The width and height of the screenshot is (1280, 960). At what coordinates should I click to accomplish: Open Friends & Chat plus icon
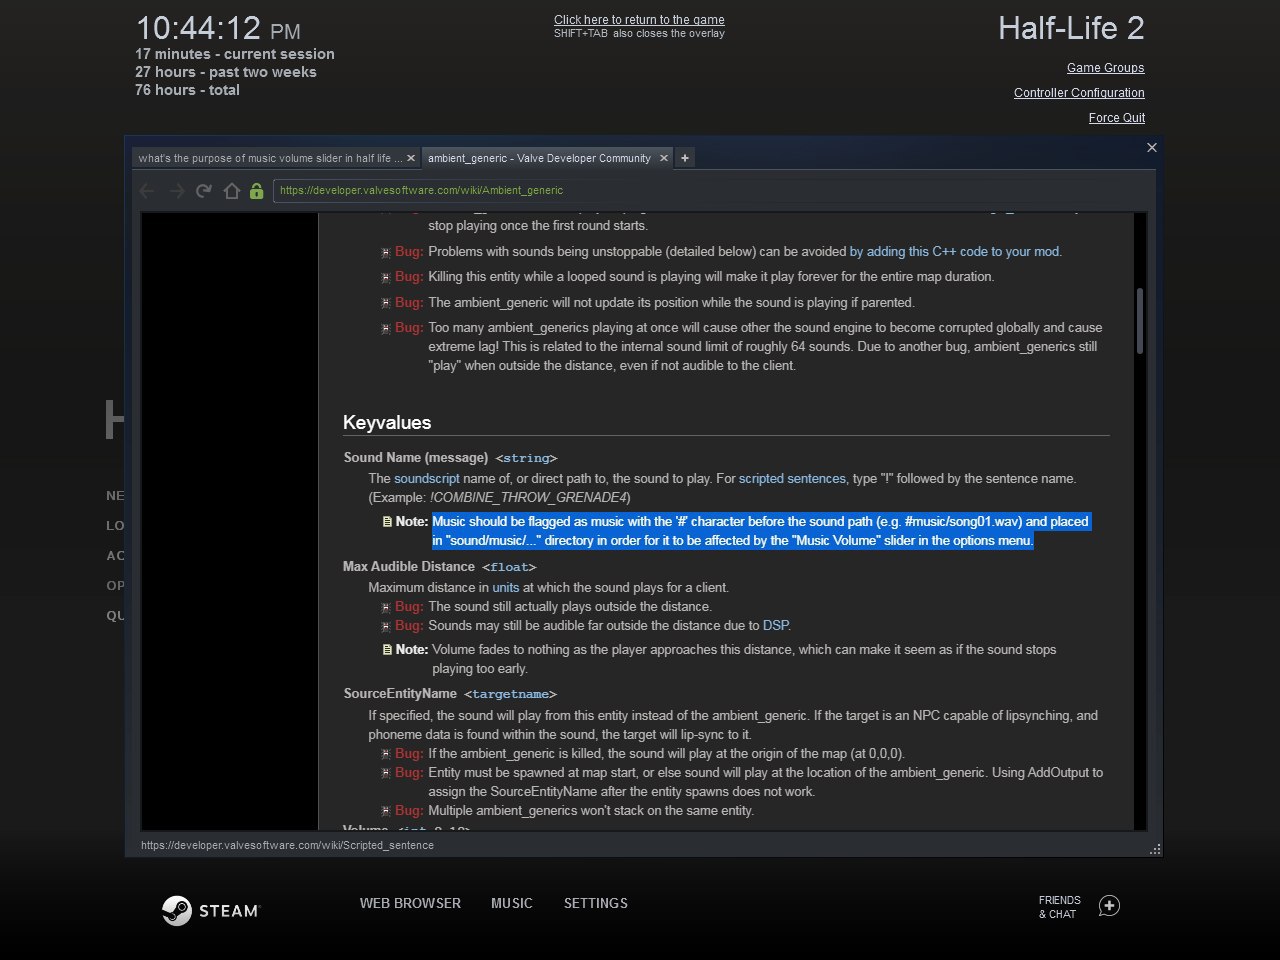[1109, 906]
